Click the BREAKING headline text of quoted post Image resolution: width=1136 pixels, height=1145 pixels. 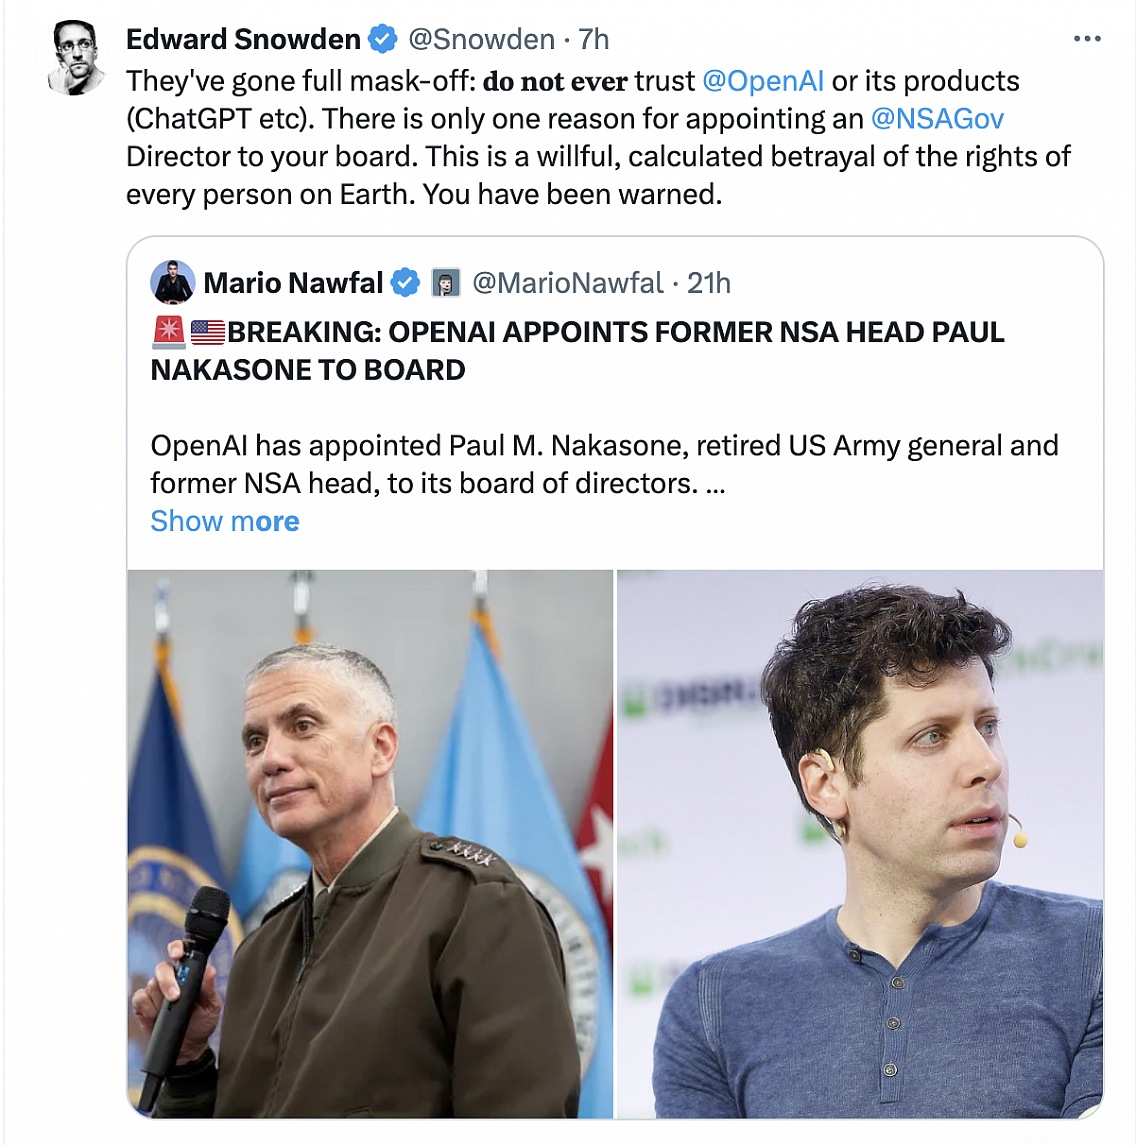pos(577,351)
